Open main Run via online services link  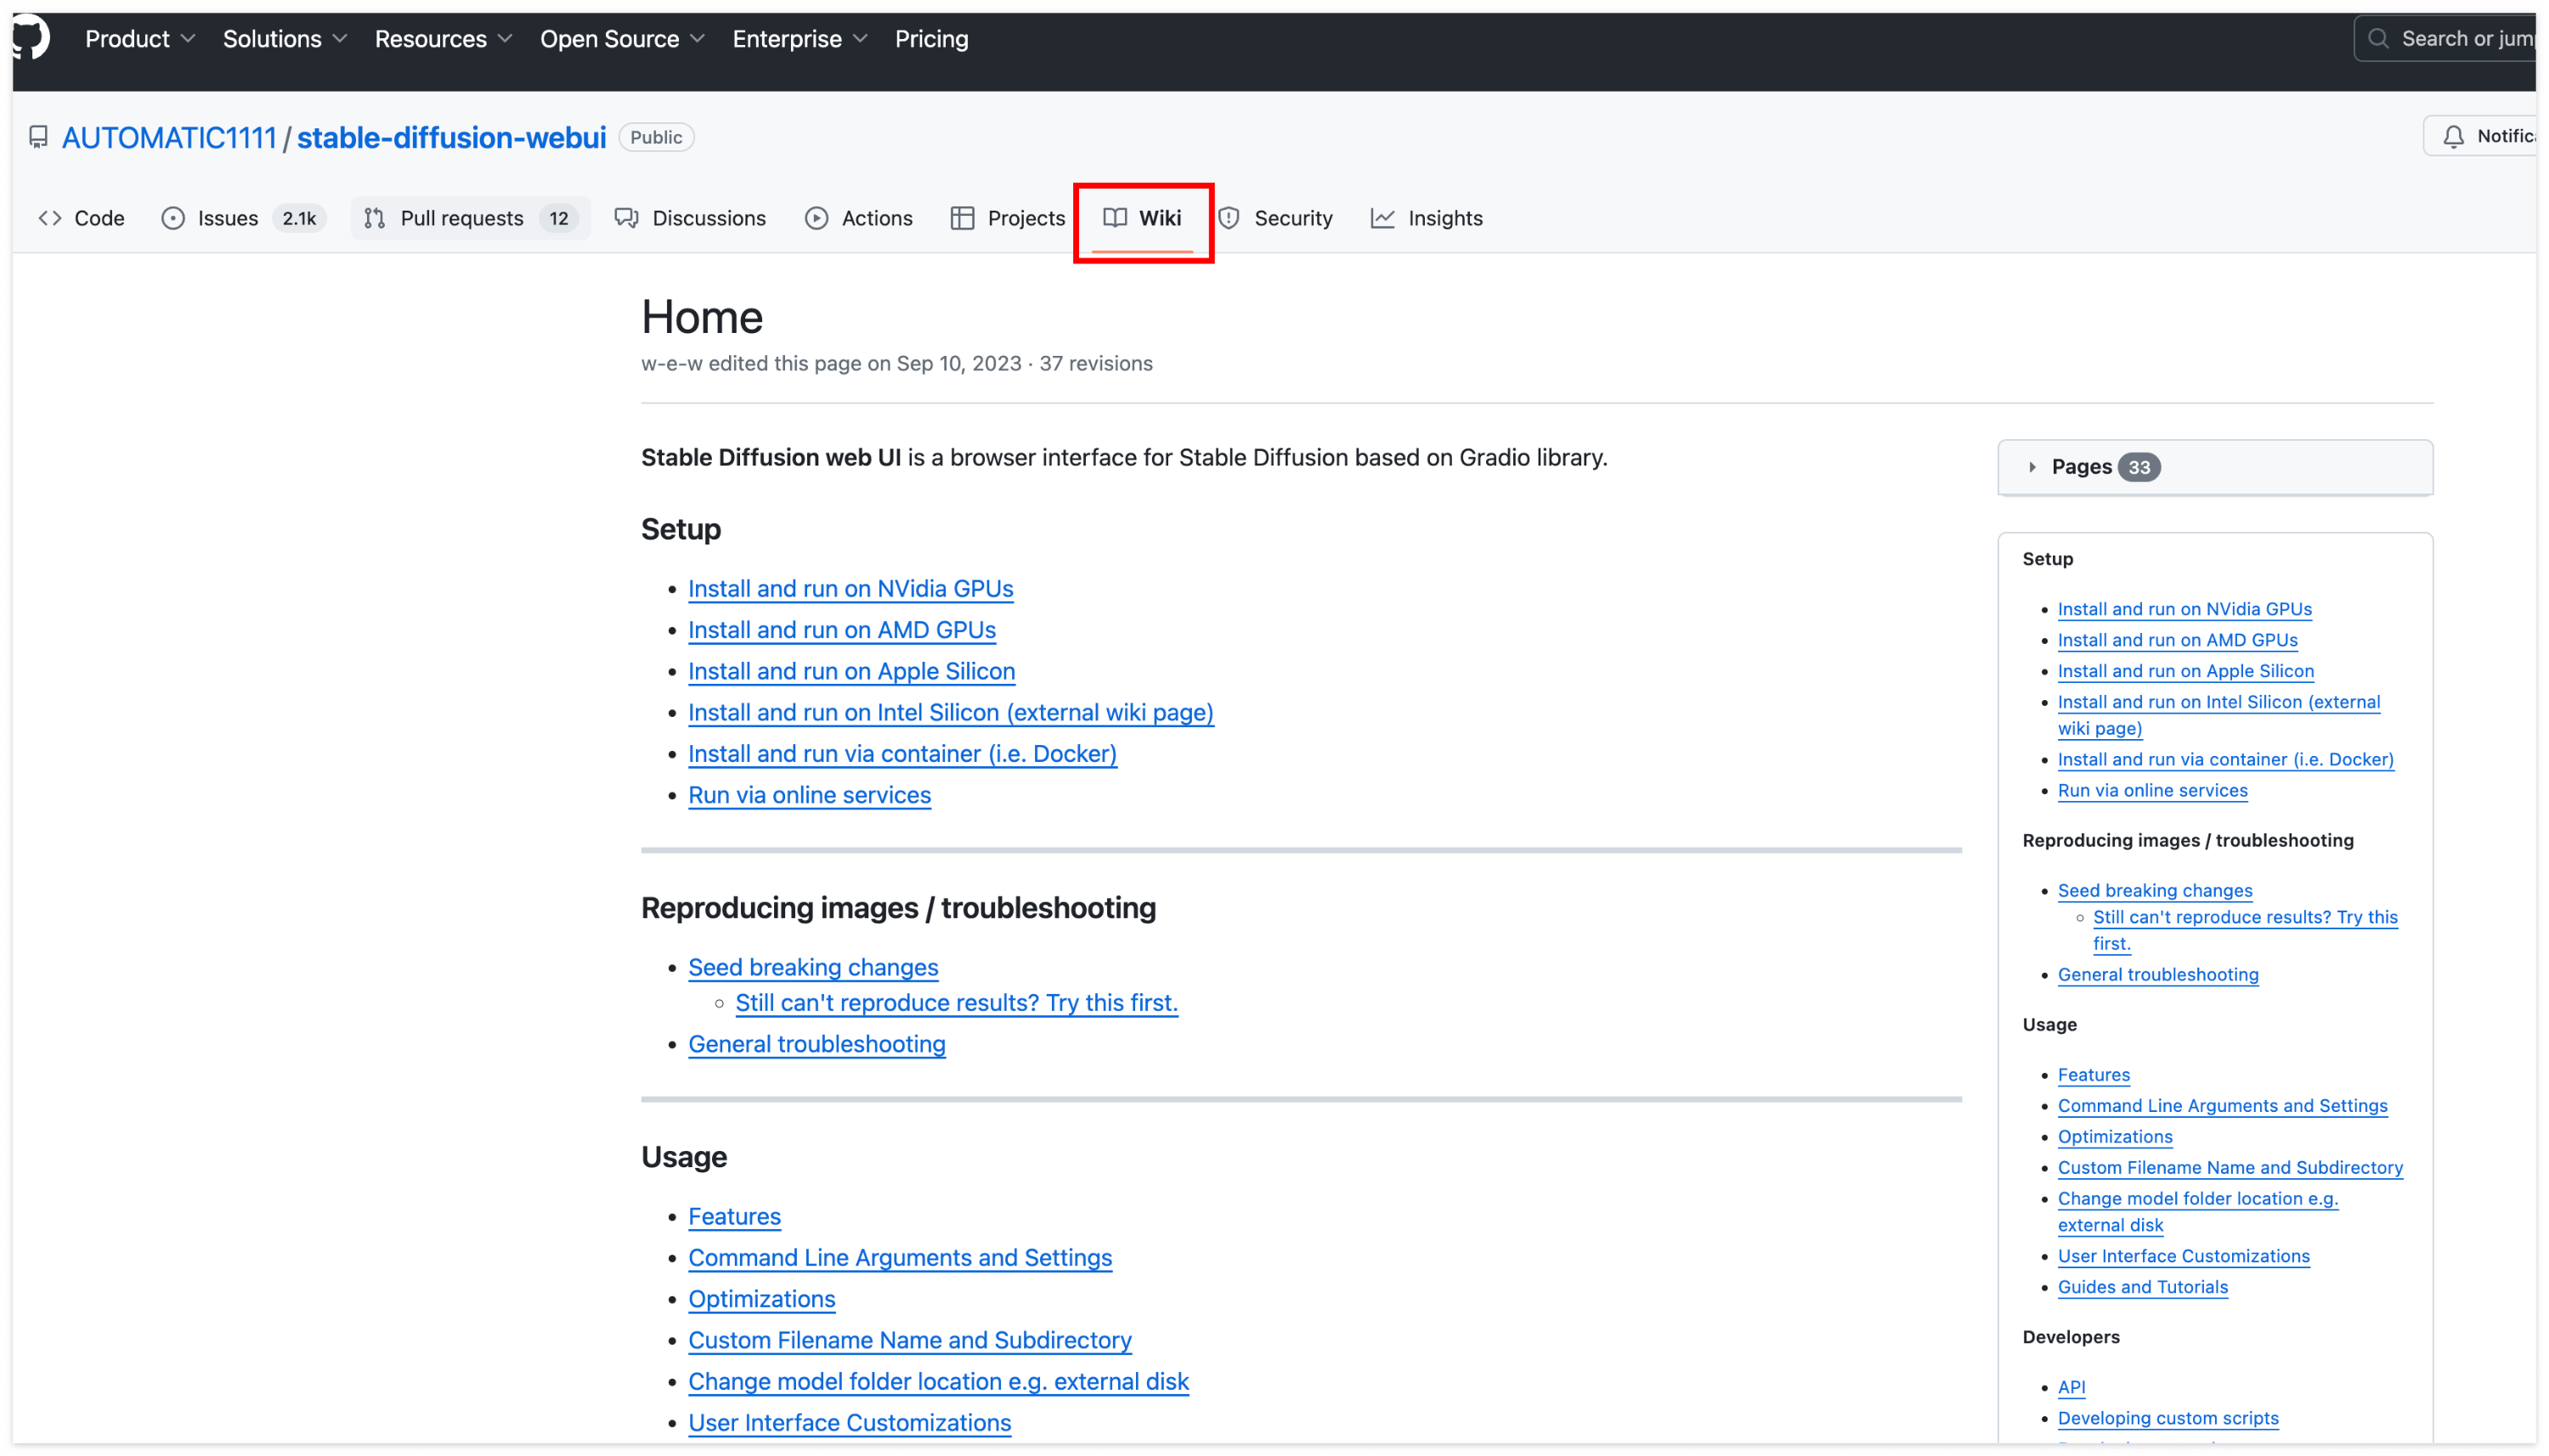point(809,794)
